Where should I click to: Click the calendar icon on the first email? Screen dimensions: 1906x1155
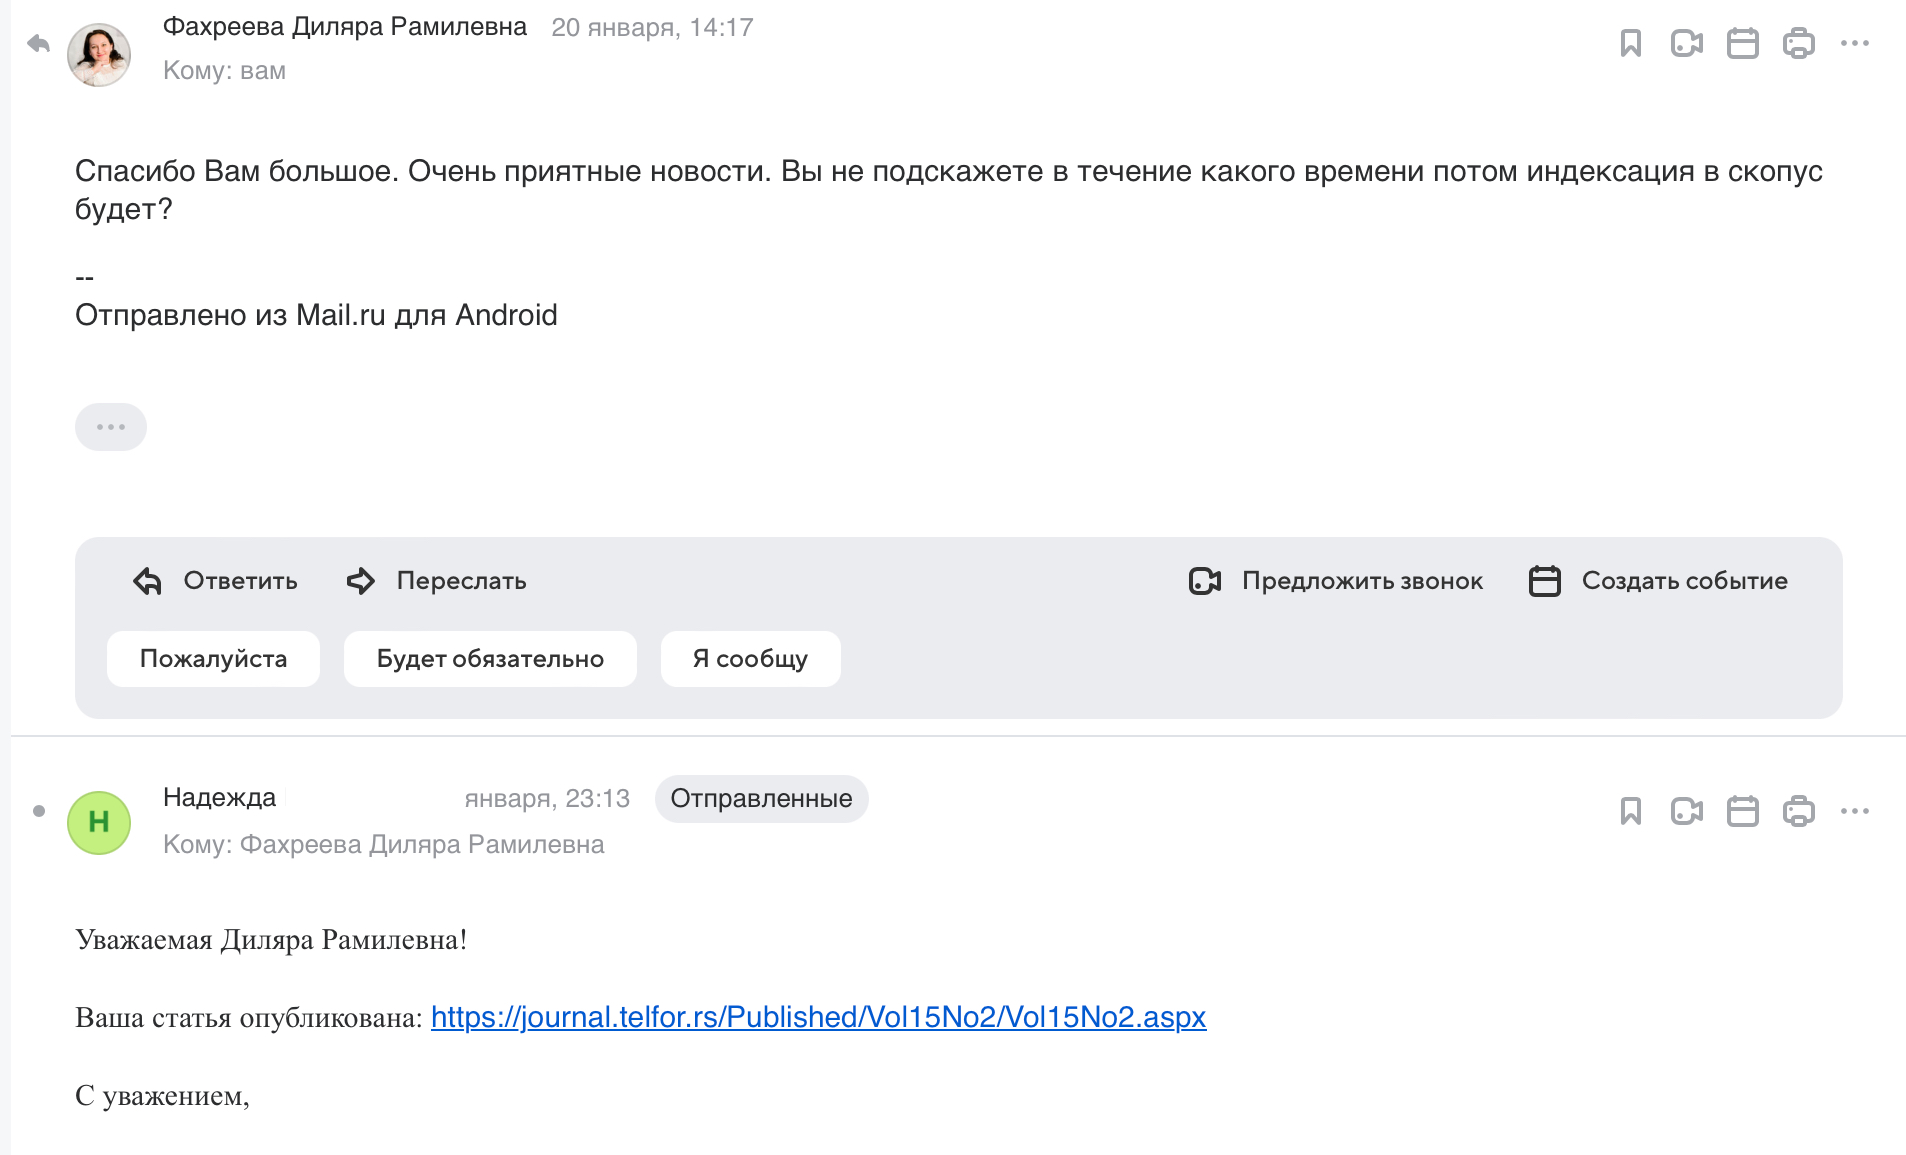1743,43
